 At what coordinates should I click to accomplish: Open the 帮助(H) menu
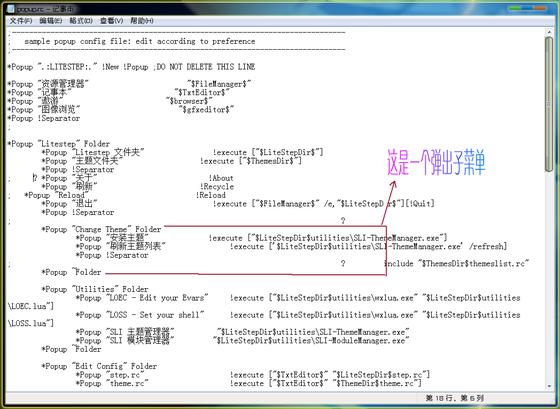point(142,21)
